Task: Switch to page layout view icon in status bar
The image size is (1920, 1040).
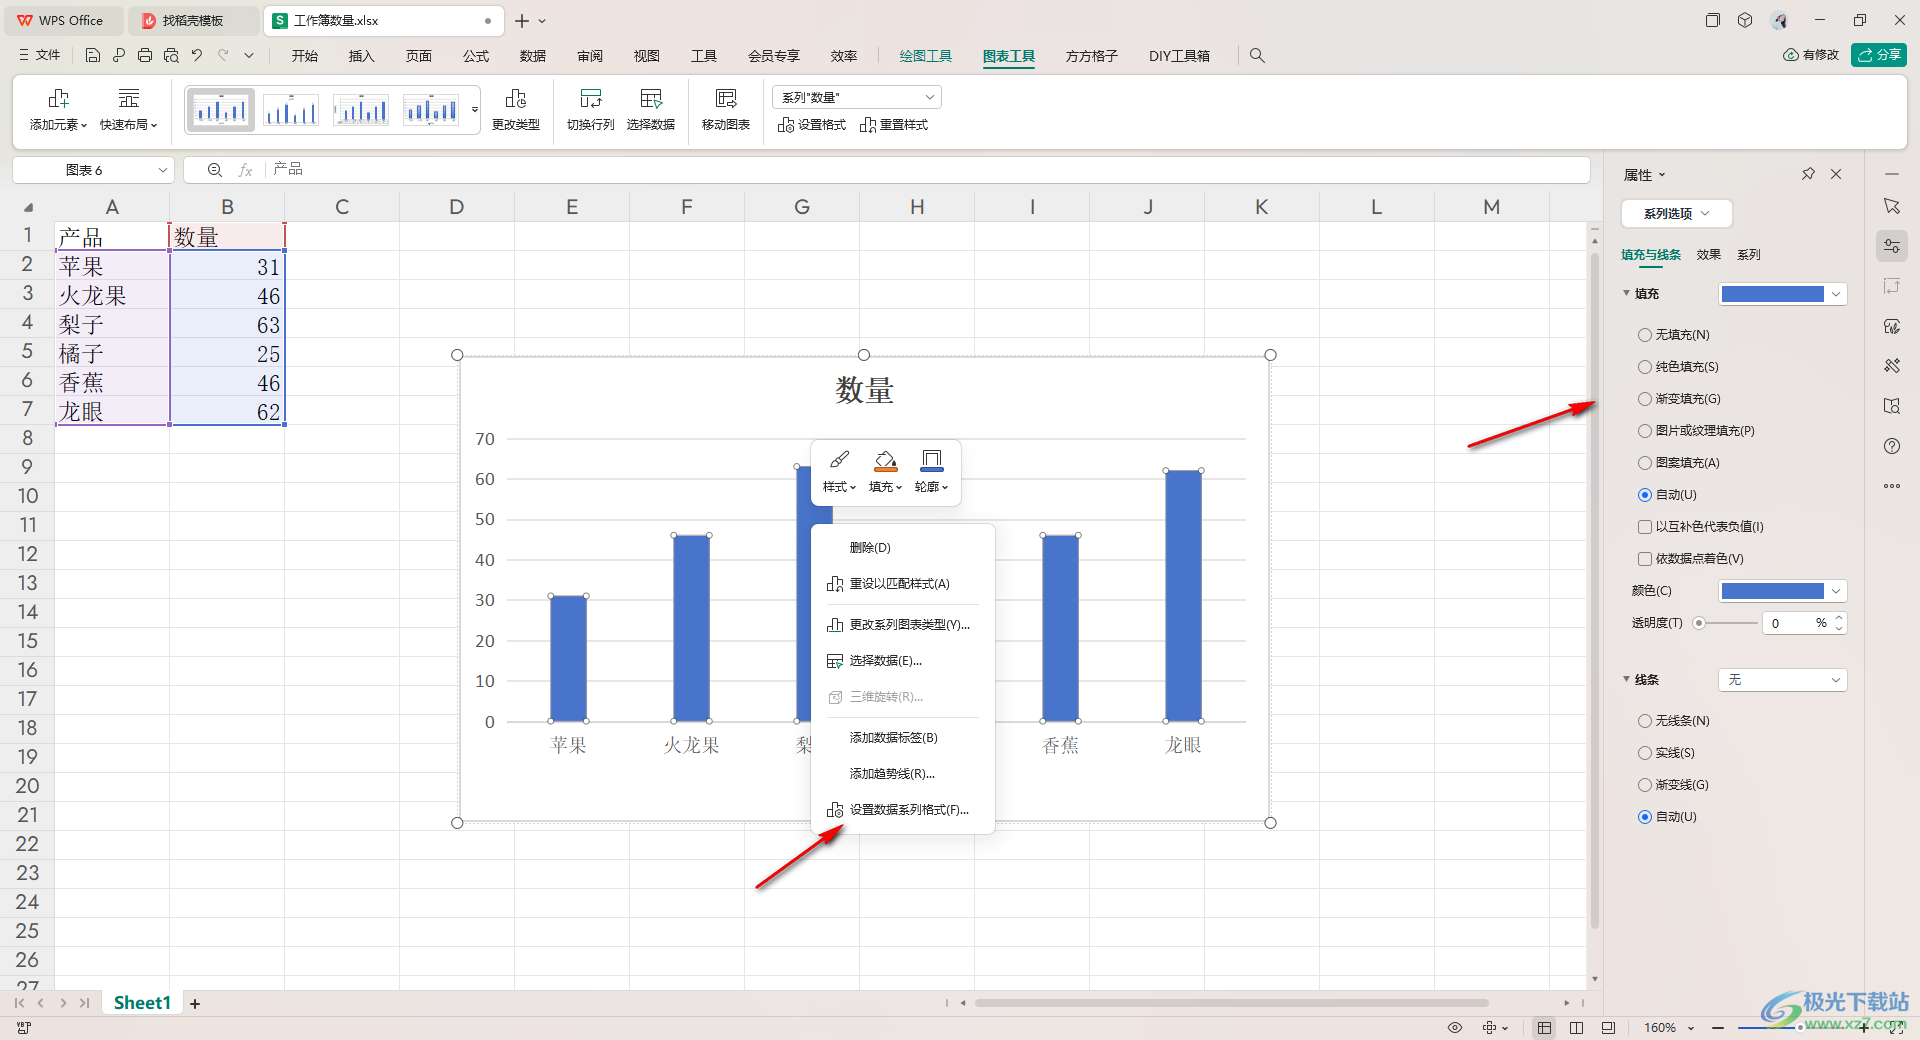Action: click(x=1577, y=1028)
